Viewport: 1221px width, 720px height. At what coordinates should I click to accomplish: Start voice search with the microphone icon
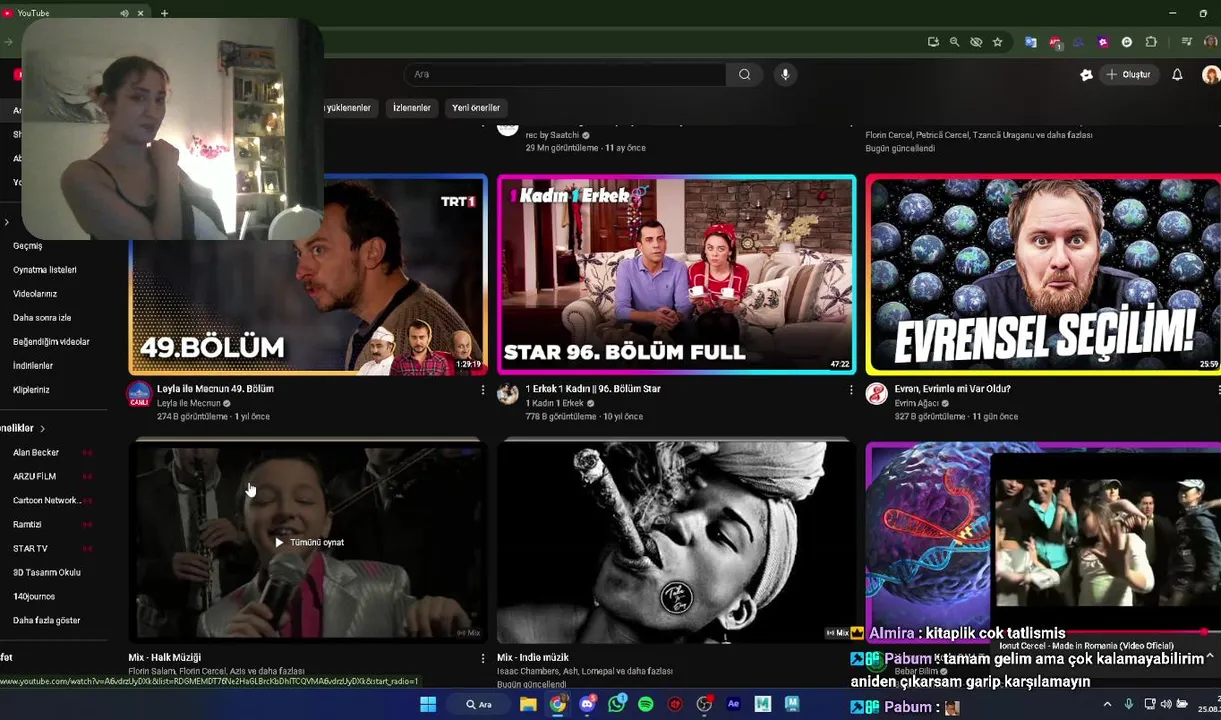785,74
